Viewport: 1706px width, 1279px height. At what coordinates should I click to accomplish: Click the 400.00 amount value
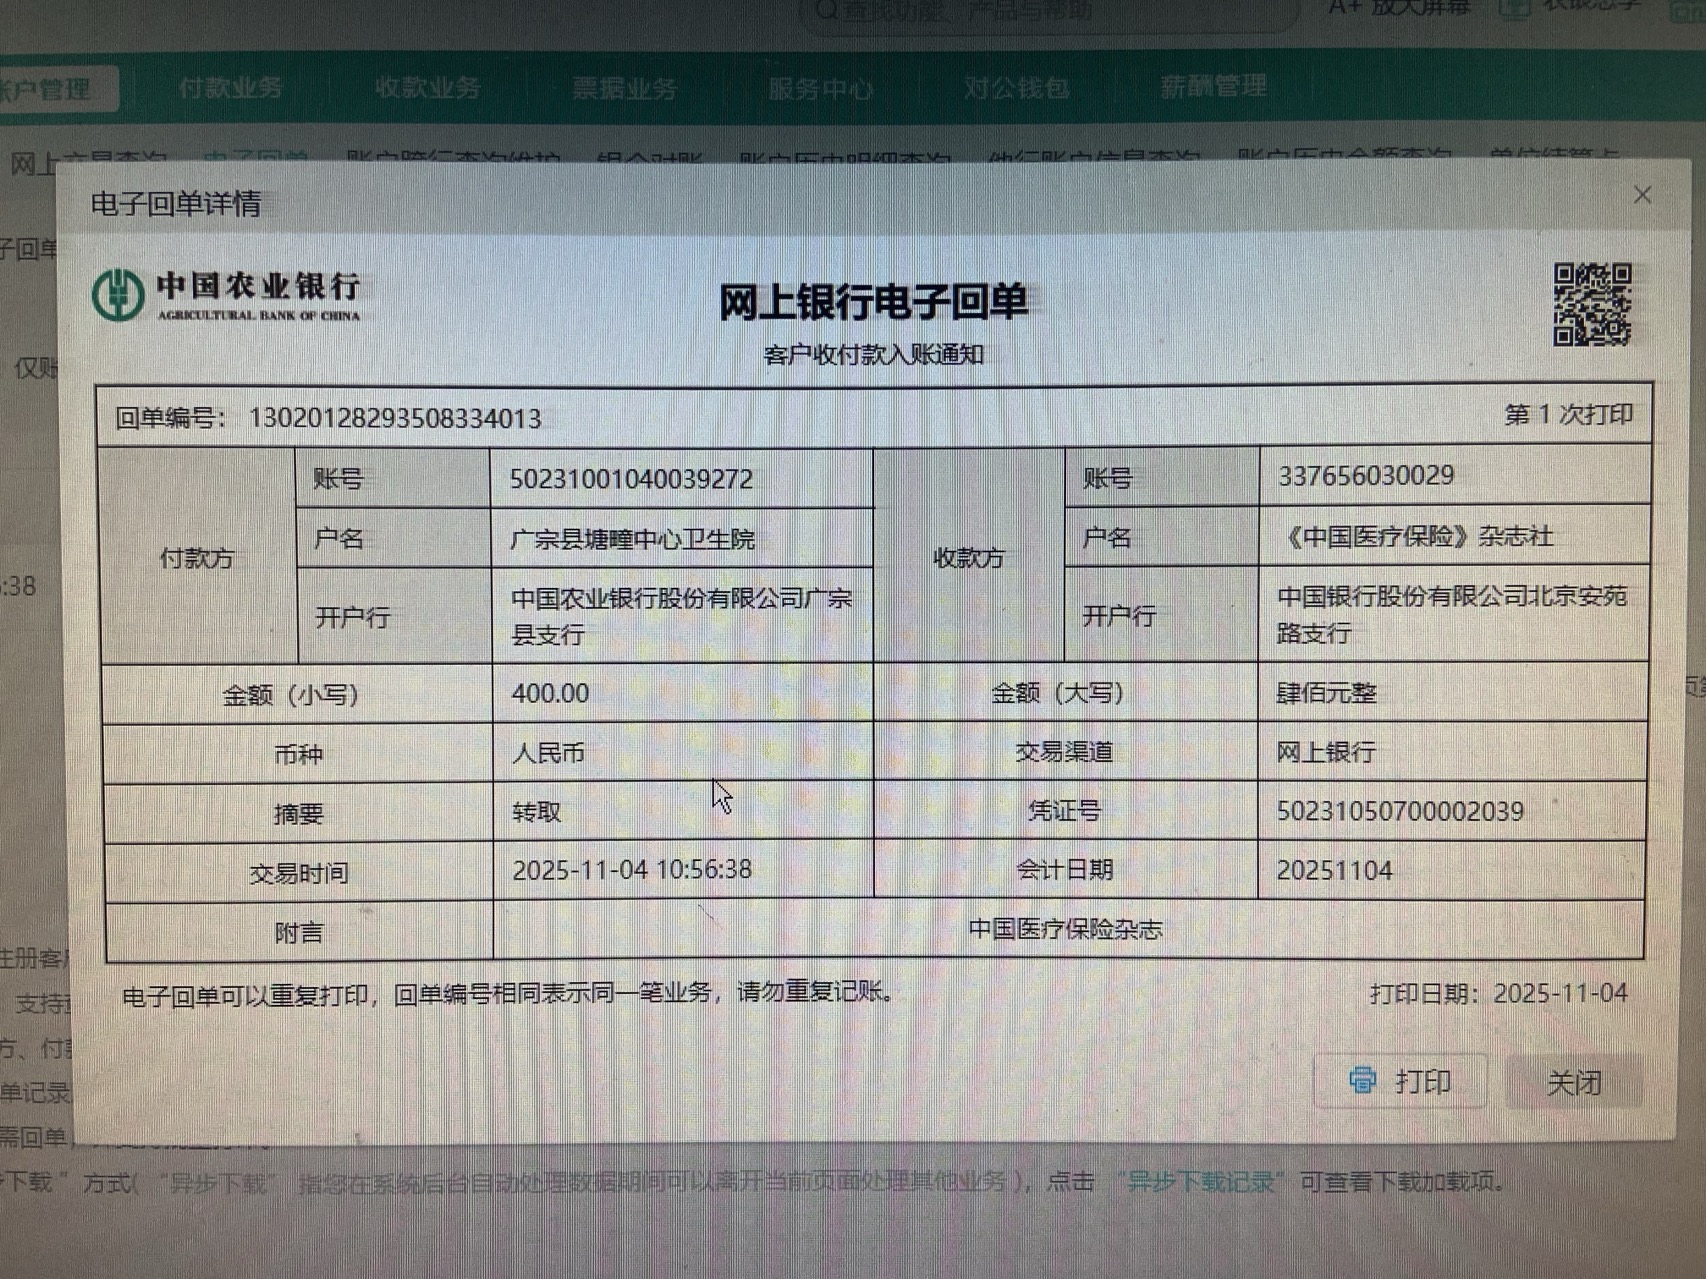[x=550, y=693]
